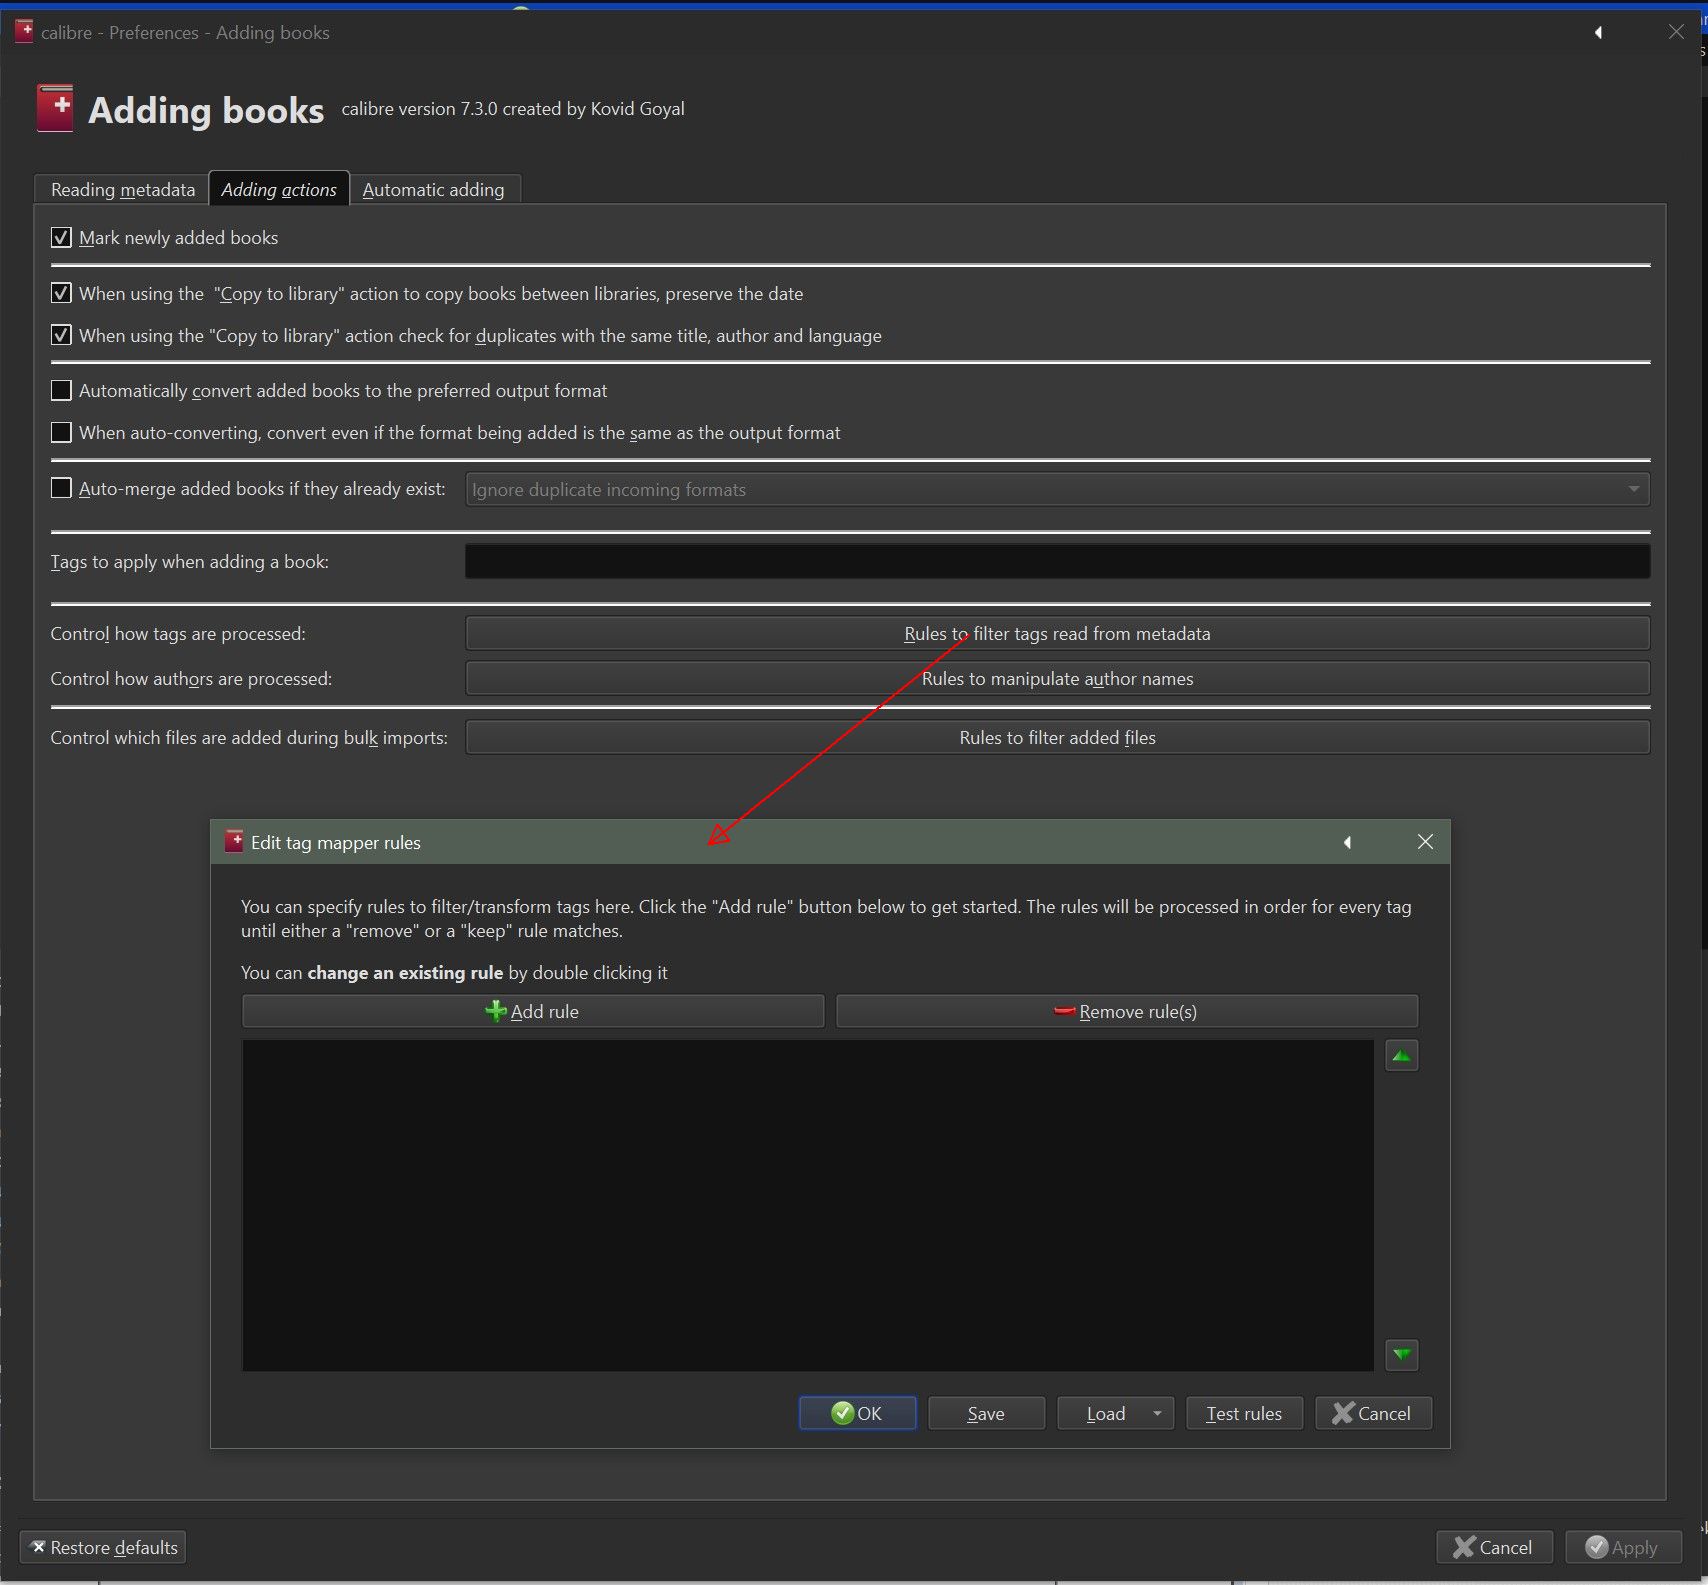Confirm tag mapper rules with OK

tap(857, 1413)
